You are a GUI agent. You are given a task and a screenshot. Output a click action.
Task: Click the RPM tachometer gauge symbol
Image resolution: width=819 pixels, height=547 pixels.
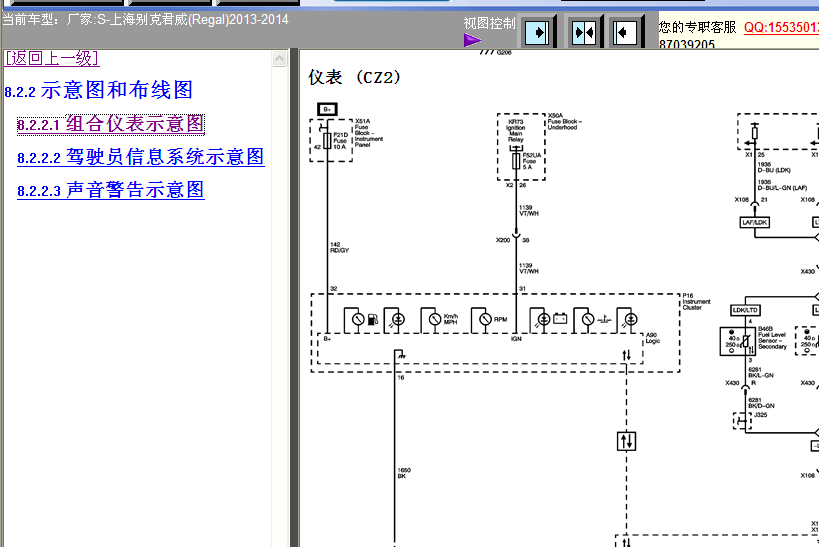483,320
